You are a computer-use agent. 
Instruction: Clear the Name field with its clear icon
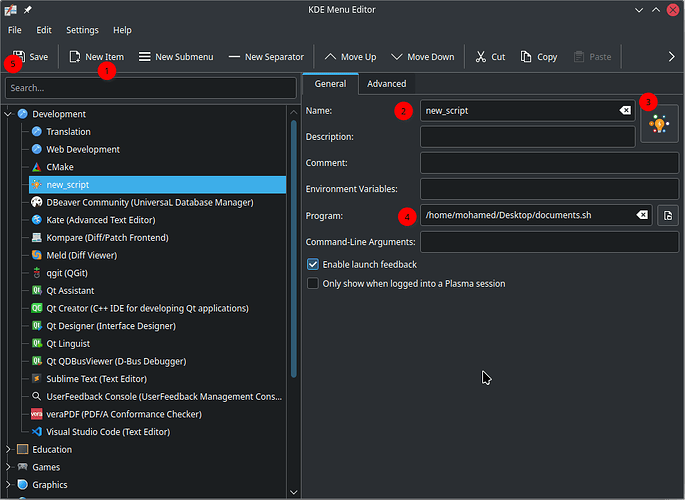click(625, 110)
